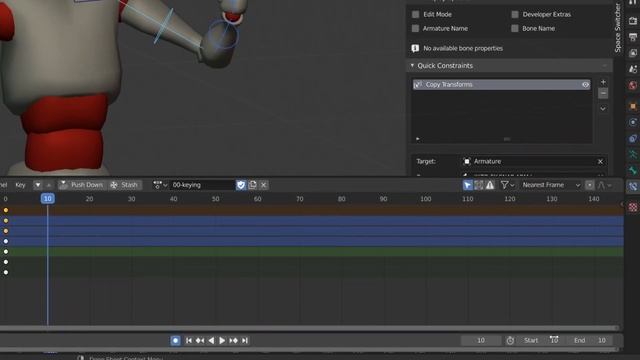The height and width of the screenshot is (360, 640).
Task: Open the green Armature data properties tab icon
Action: point(633,154)
